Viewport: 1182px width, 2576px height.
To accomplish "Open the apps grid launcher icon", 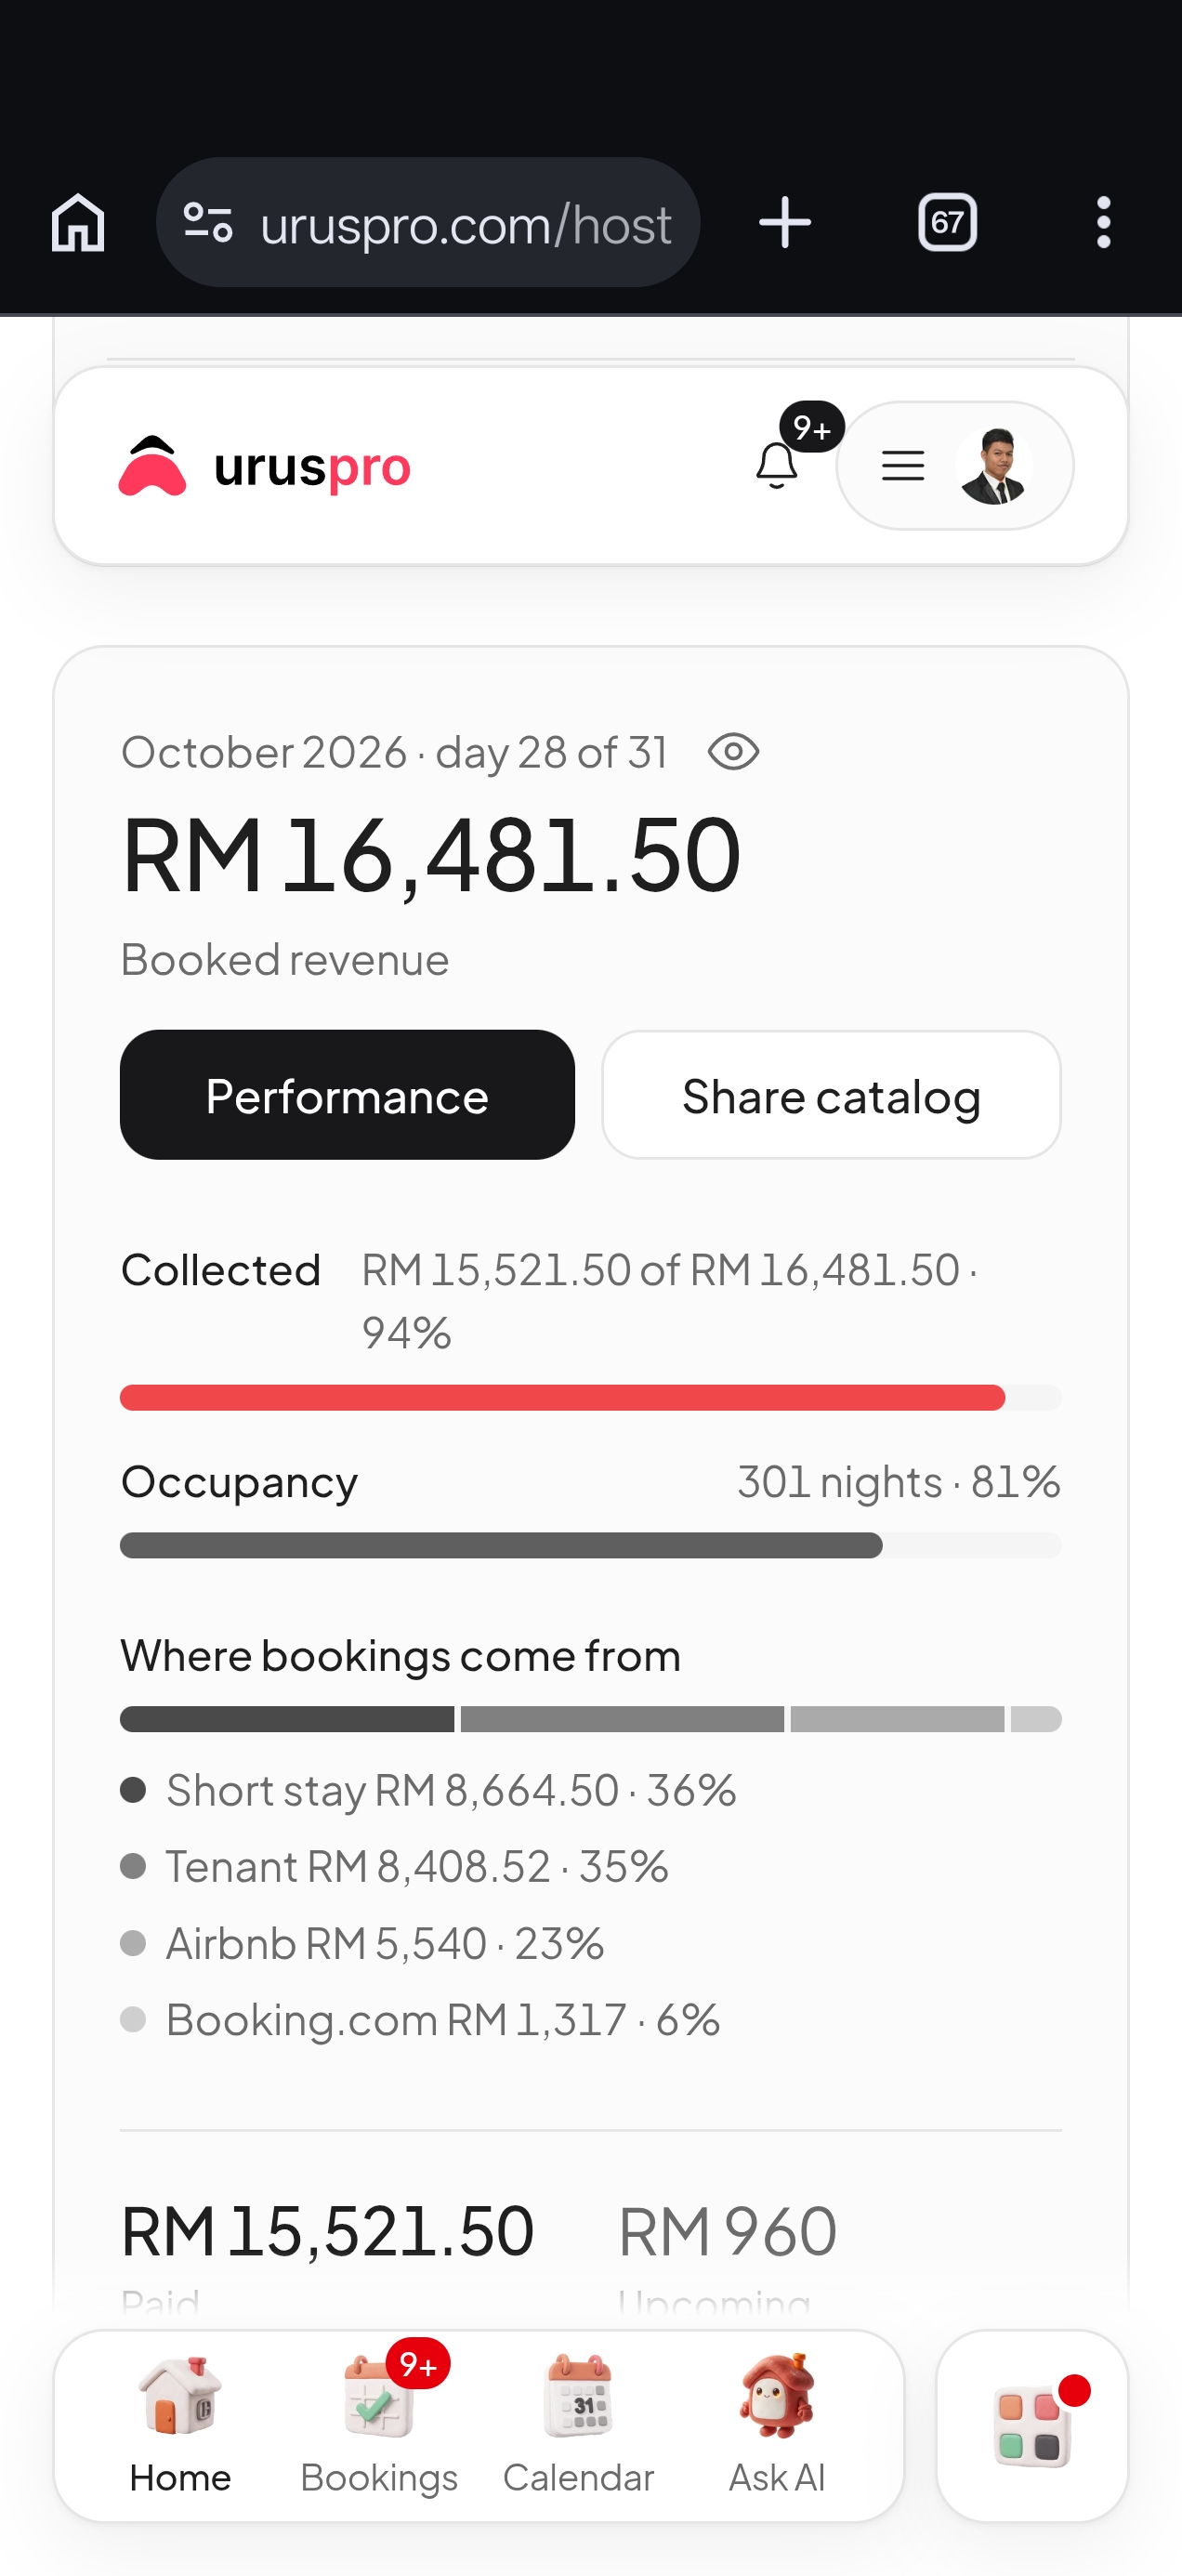I will pyautogui.click(x=1032, y=2426).
